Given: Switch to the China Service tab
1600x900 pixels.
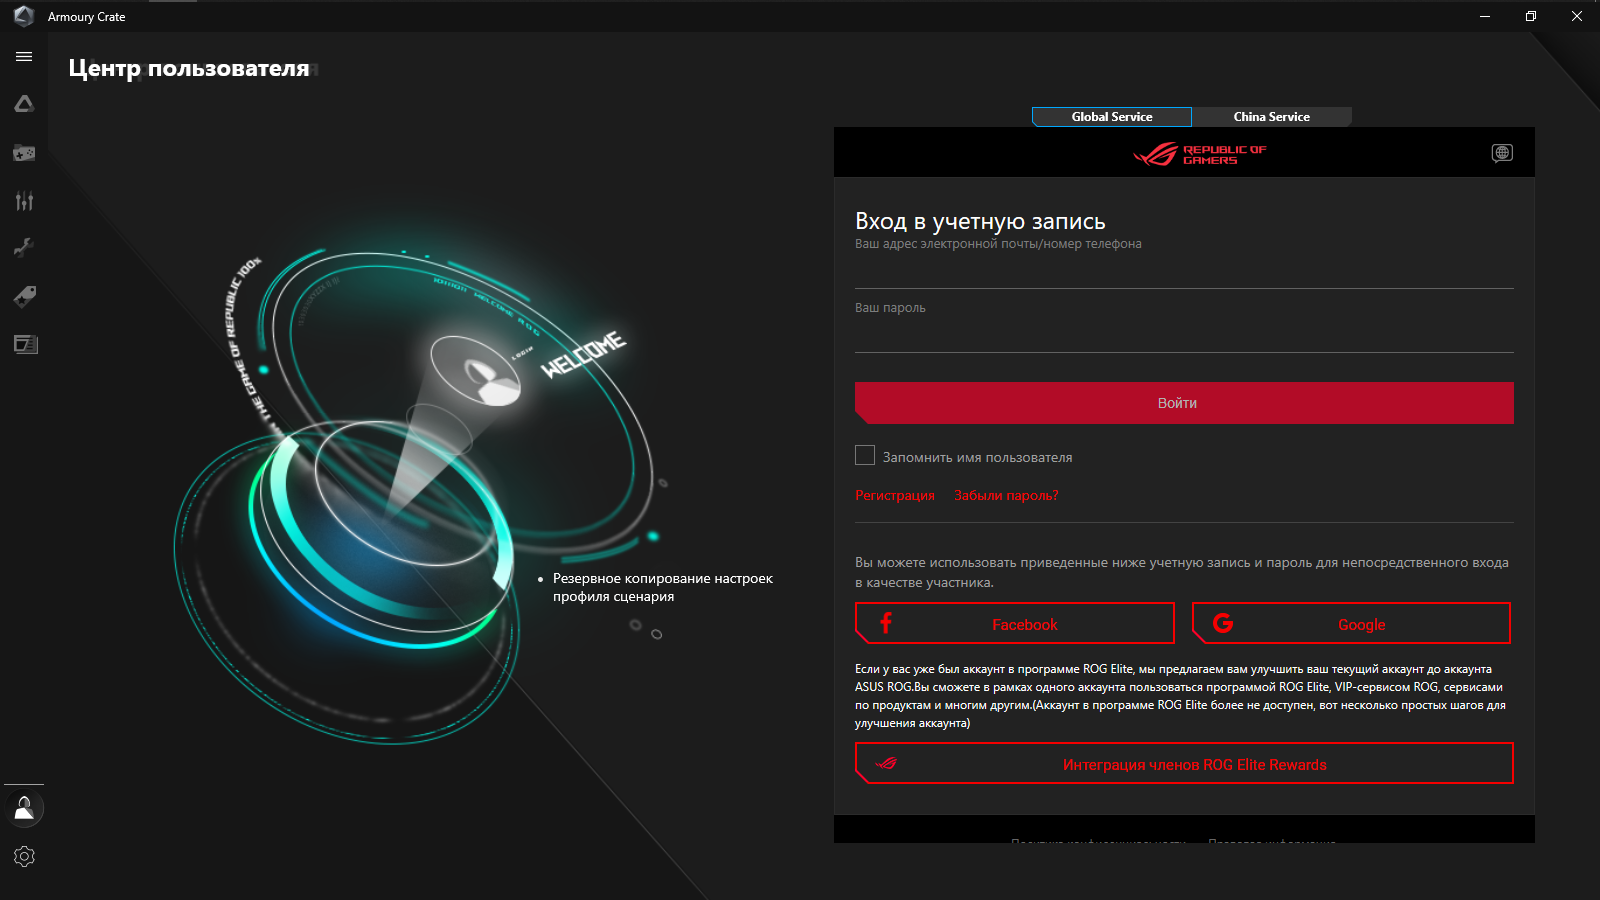Looking at the screenshot, I should point(1271,117).
